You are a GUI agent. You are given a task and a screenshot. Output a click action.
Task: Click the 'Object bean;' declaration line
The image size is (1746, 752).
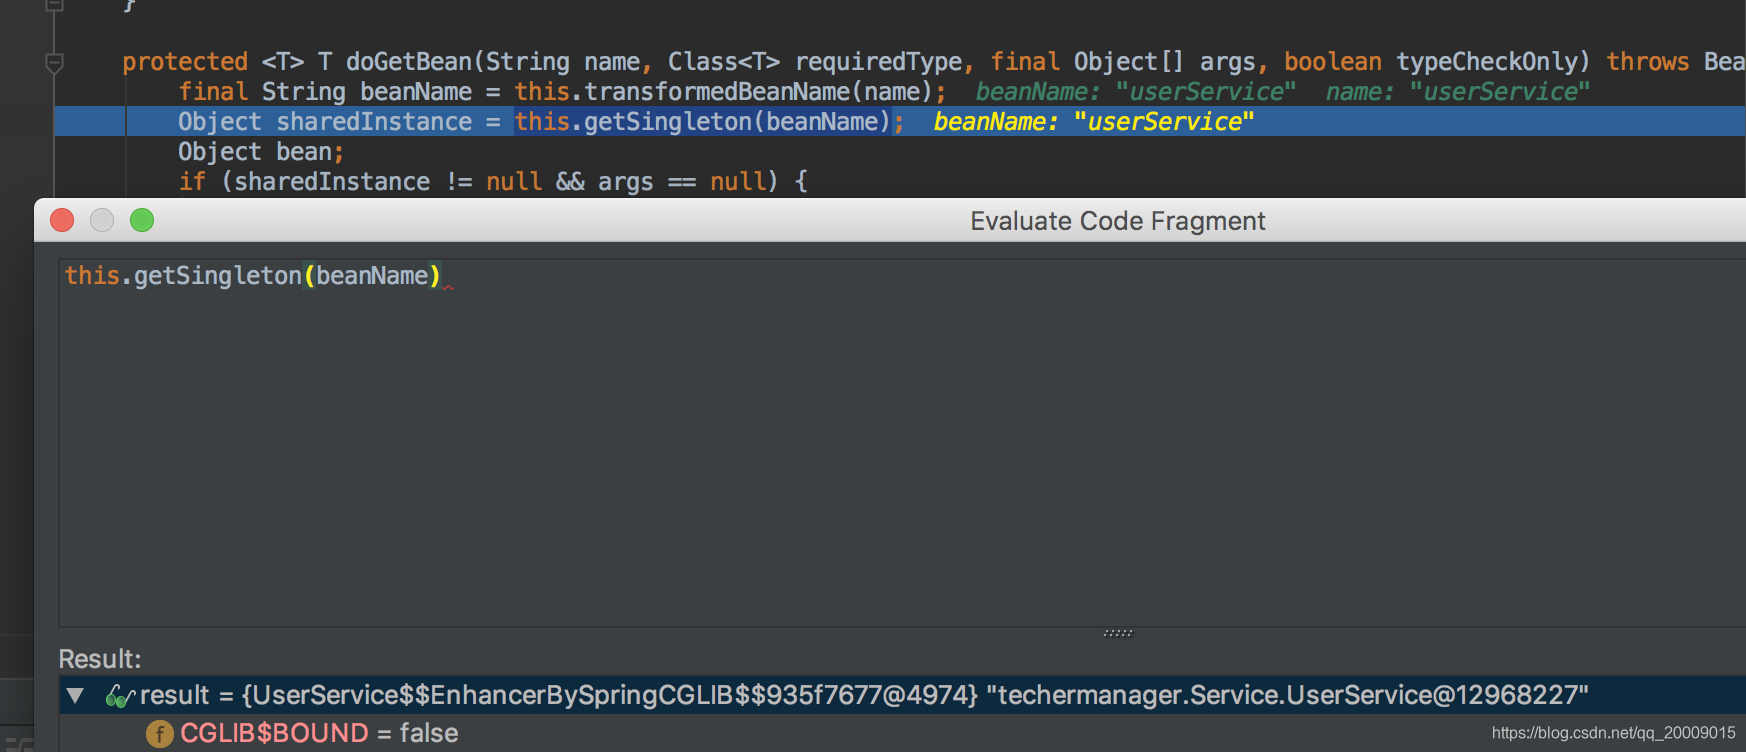pos(260,152)
